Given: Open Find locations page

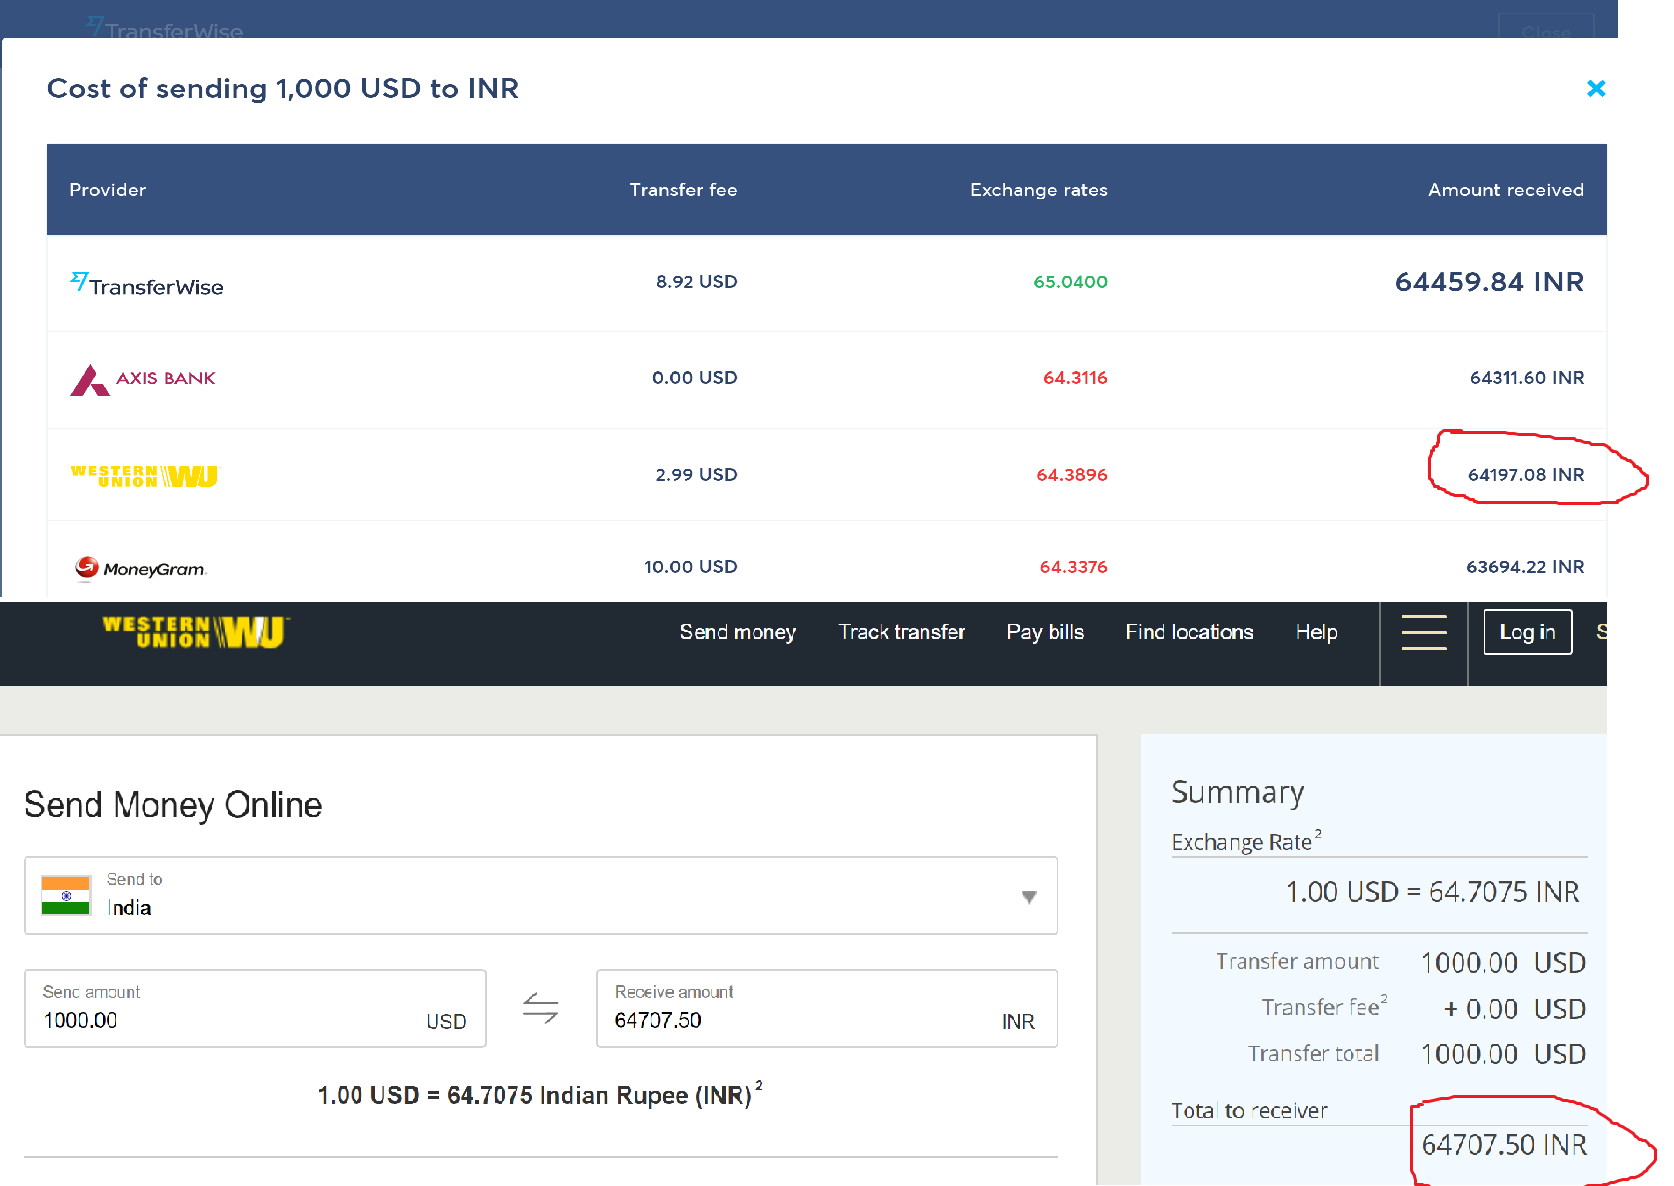Looking at the screenshot, I should [1189, 632].
